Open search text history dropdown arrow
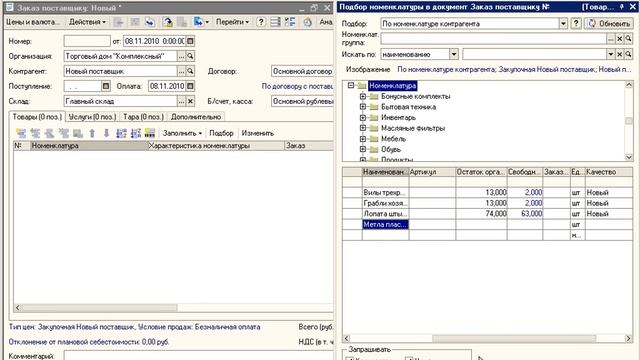The height and width of the screenshot is (360, 640). click(x=611, y=54)
